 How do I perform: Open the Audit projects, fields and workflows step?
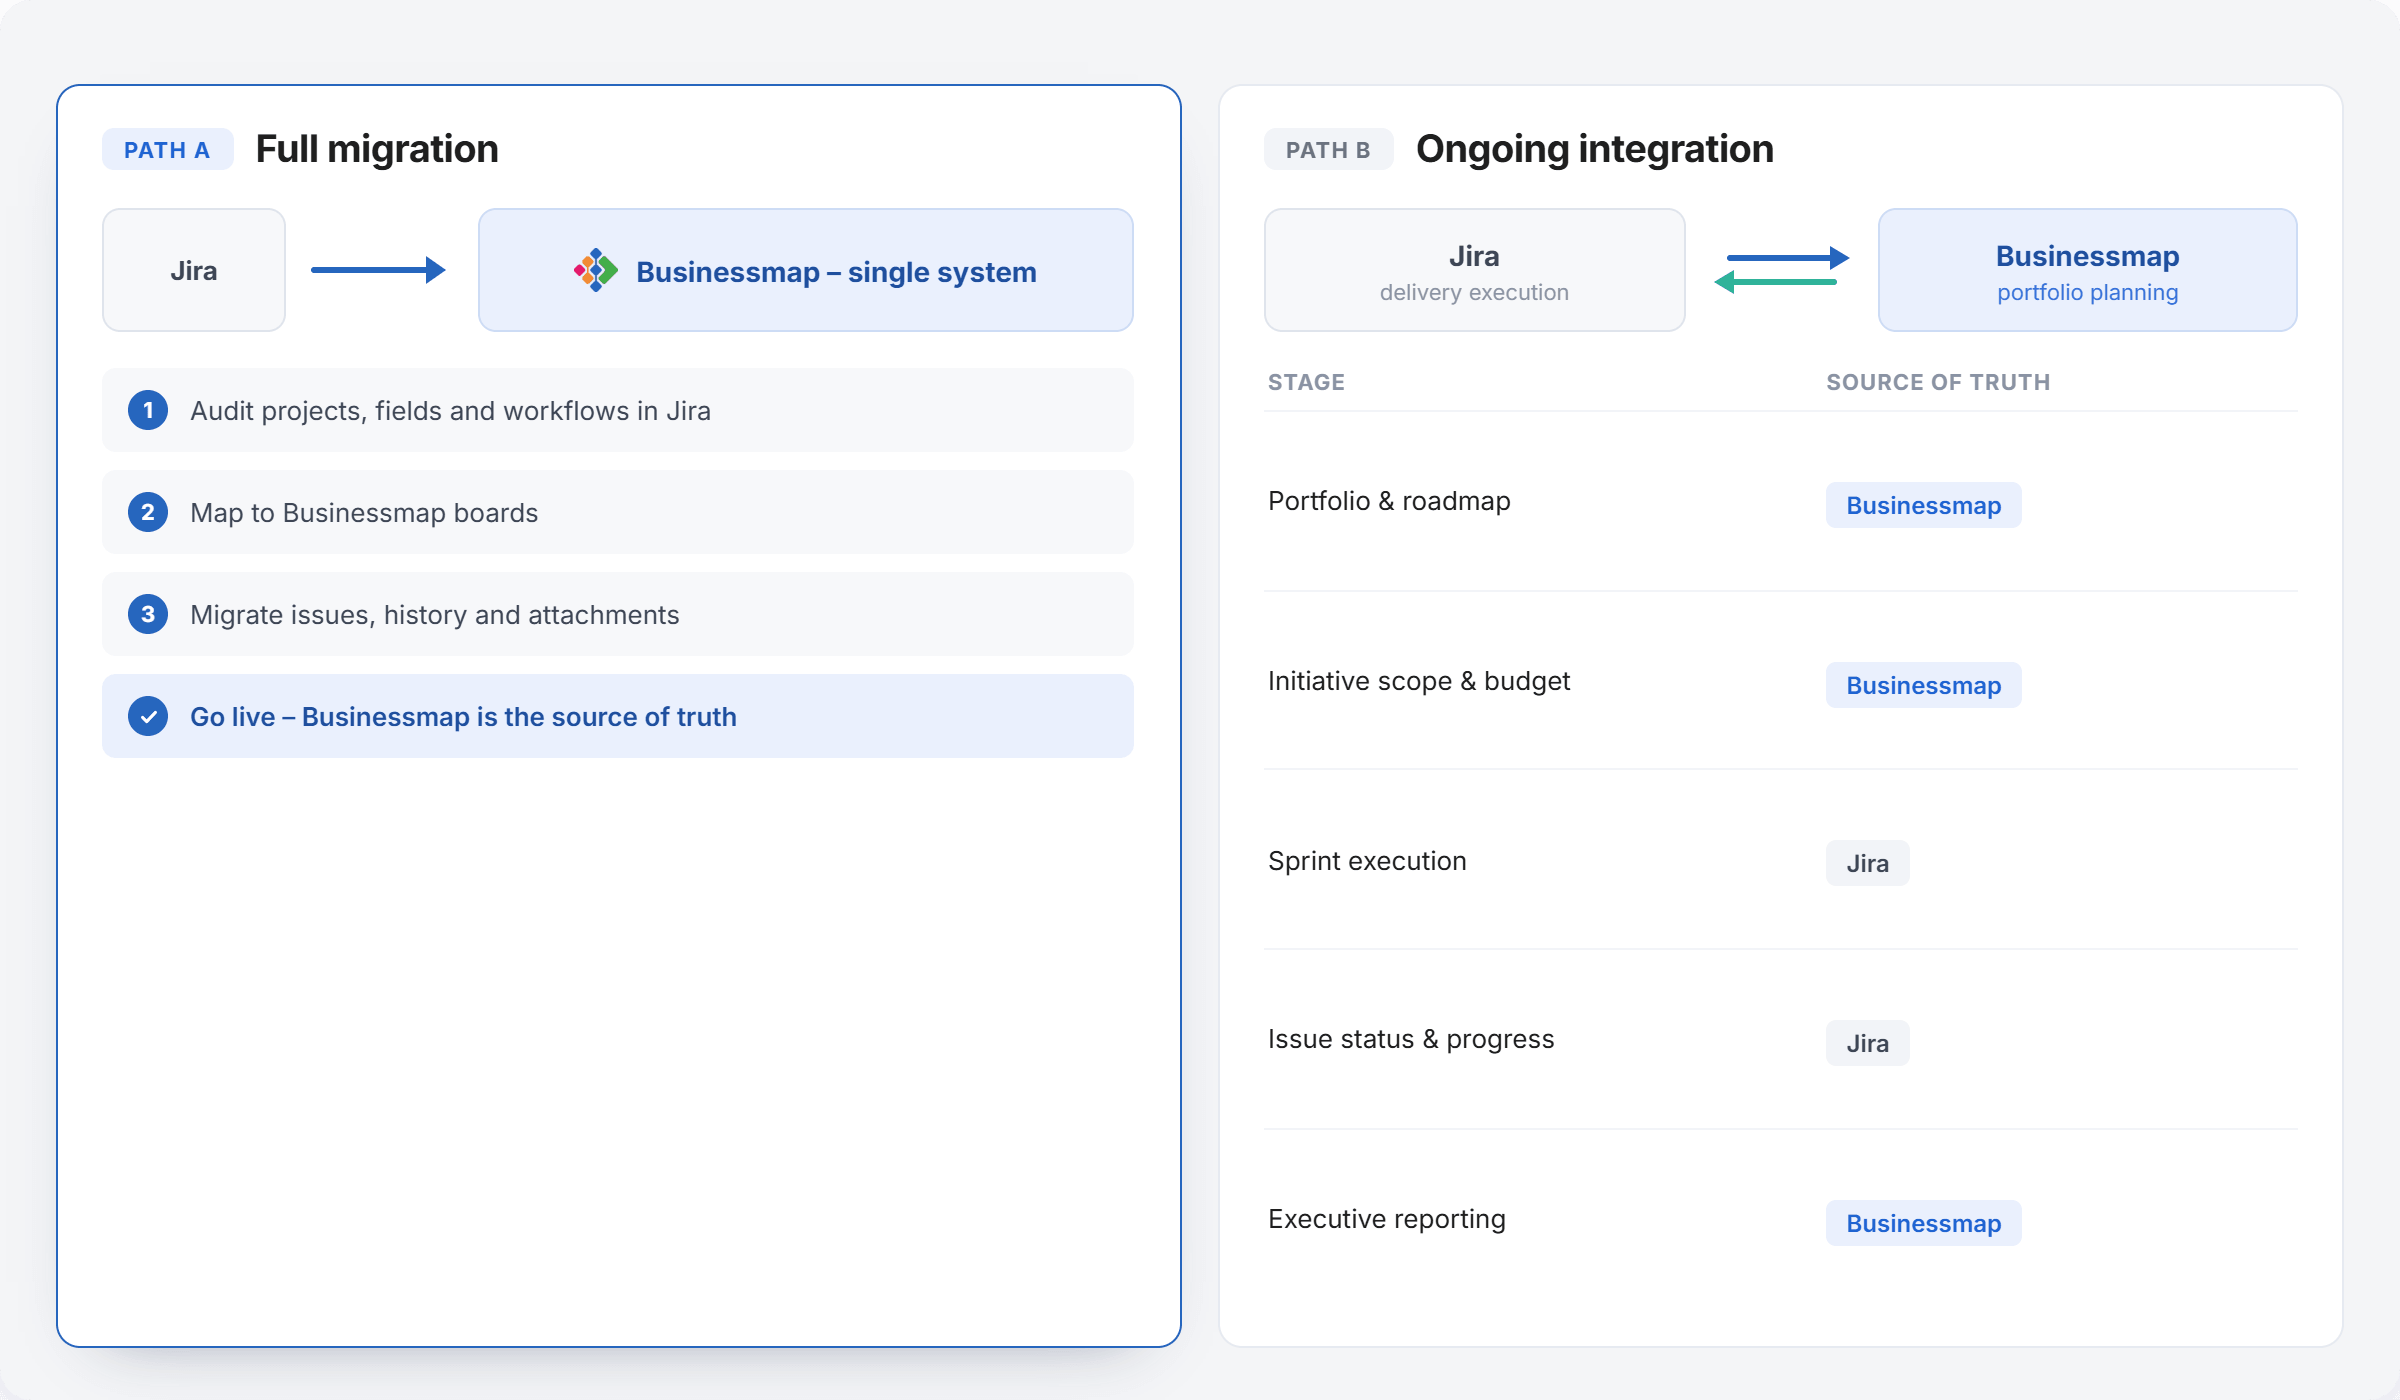[x=618, y=410]
